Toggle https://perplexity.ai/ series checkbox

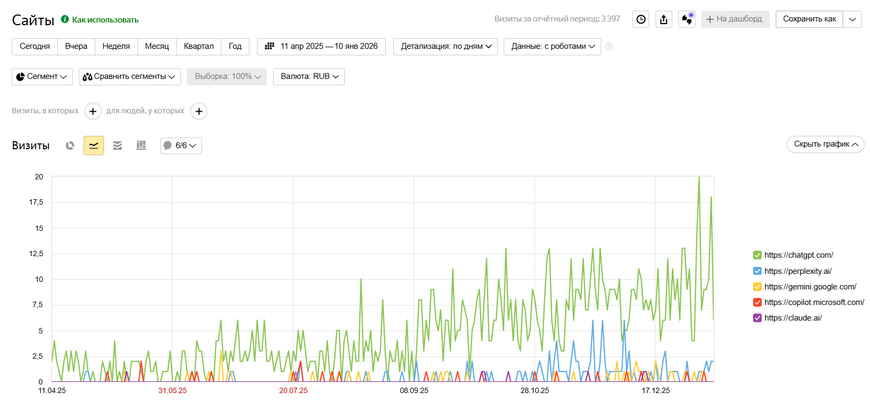coord(757,271)
